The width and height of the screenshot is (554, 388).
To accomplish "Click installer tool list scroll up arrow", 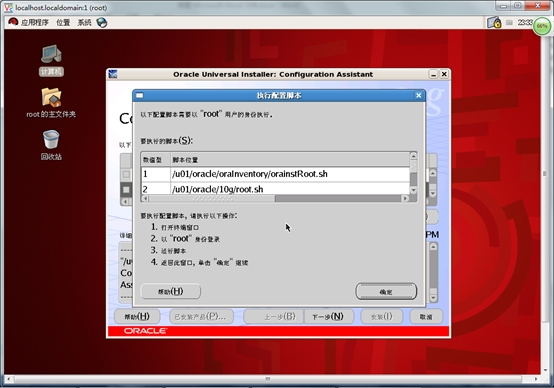I will pos(433,173).
